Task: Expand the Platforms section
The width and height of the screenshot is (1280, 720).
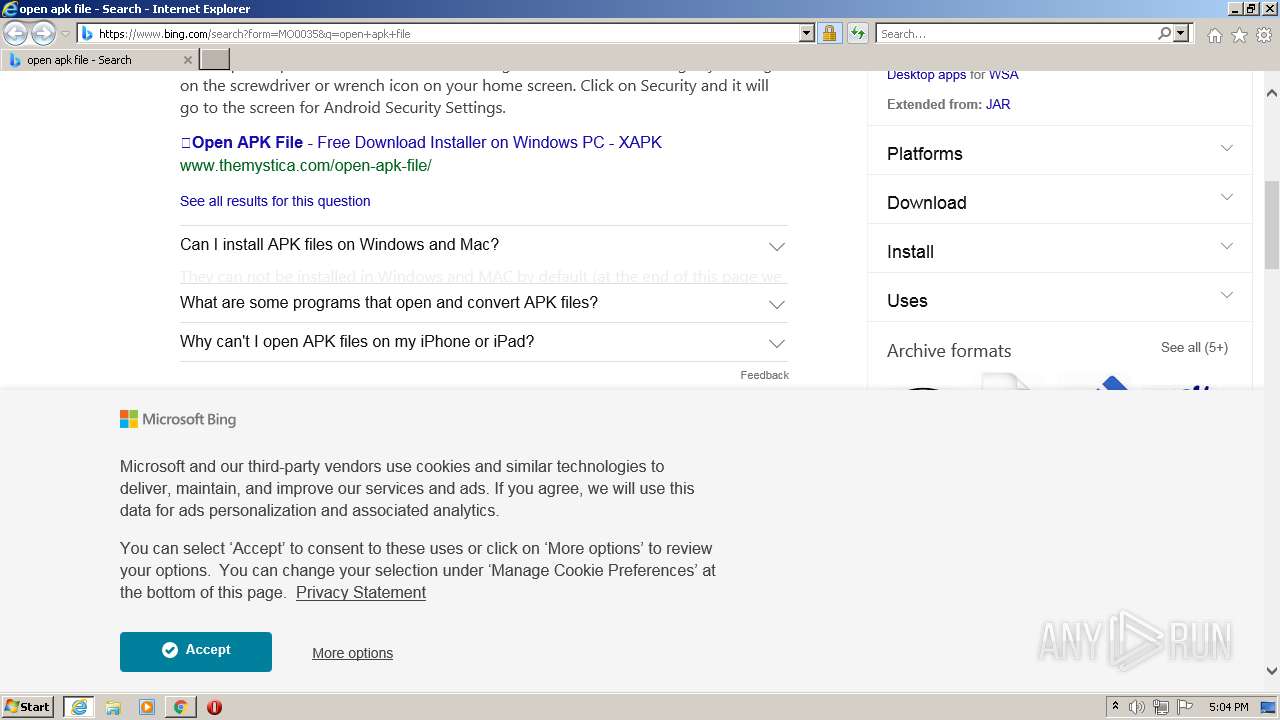Action: [1060, 153]
